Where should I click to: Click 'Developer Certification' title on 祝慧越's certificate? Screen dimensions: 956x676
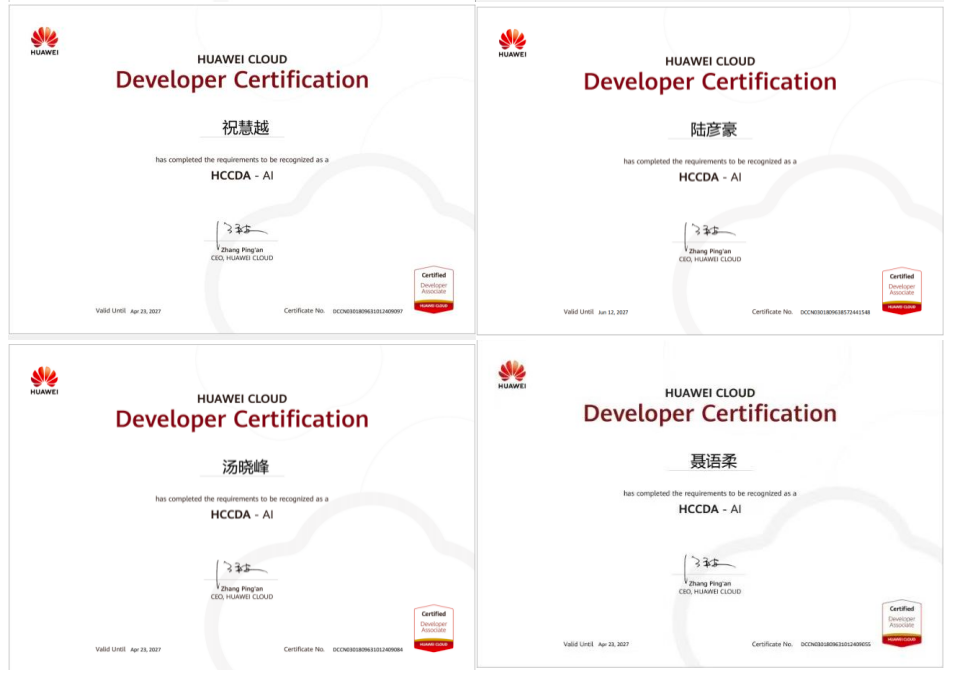(242, 80)
